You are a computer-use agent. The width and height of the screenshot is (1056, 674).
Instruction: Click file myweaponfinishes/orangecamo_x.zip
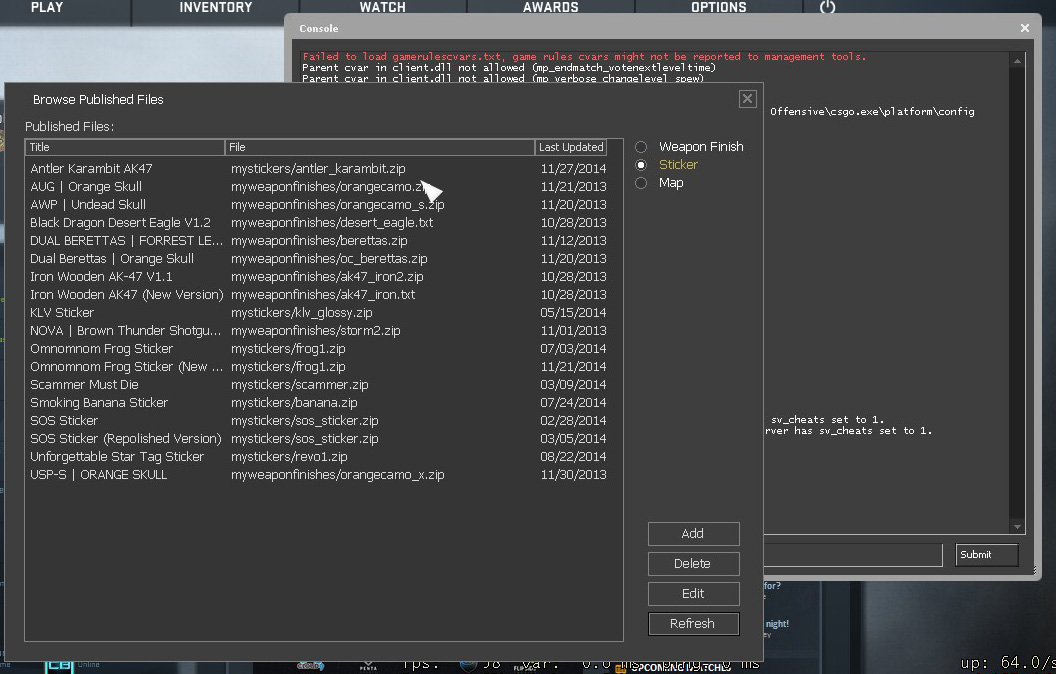tap(337, 475)
